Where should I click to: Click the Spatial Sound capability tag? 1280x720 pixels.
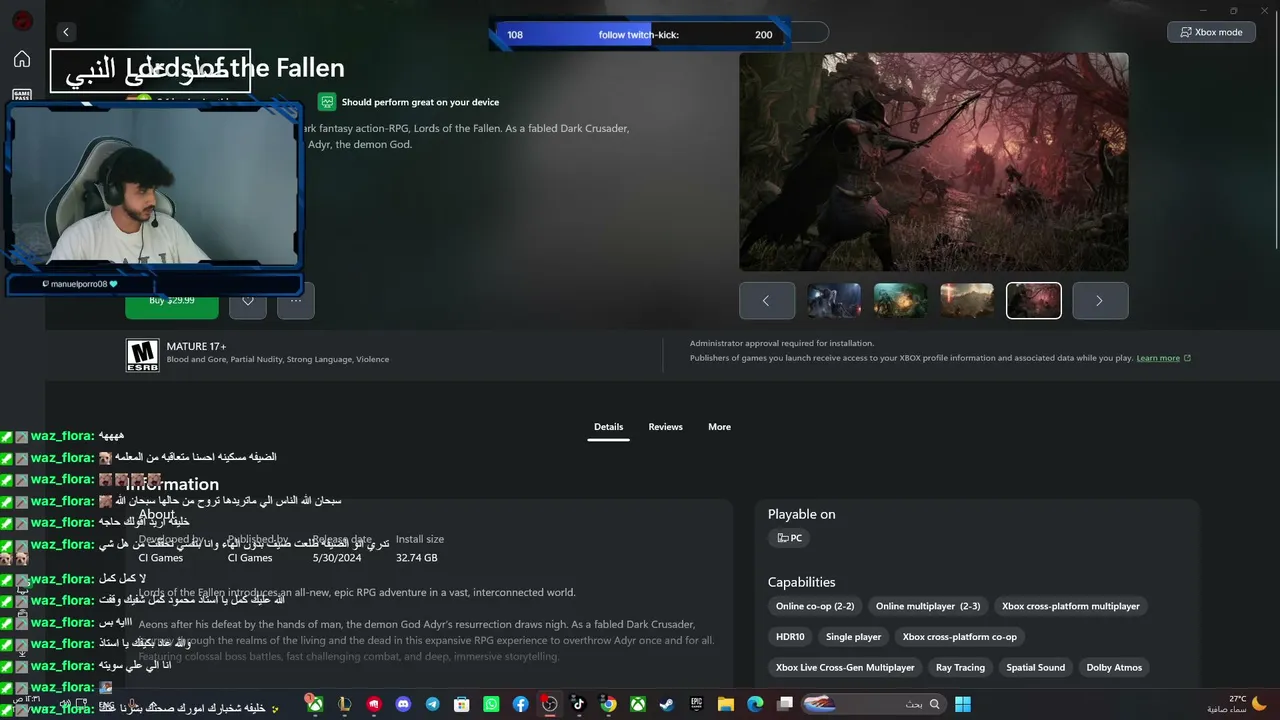[x=1036, y=668]
